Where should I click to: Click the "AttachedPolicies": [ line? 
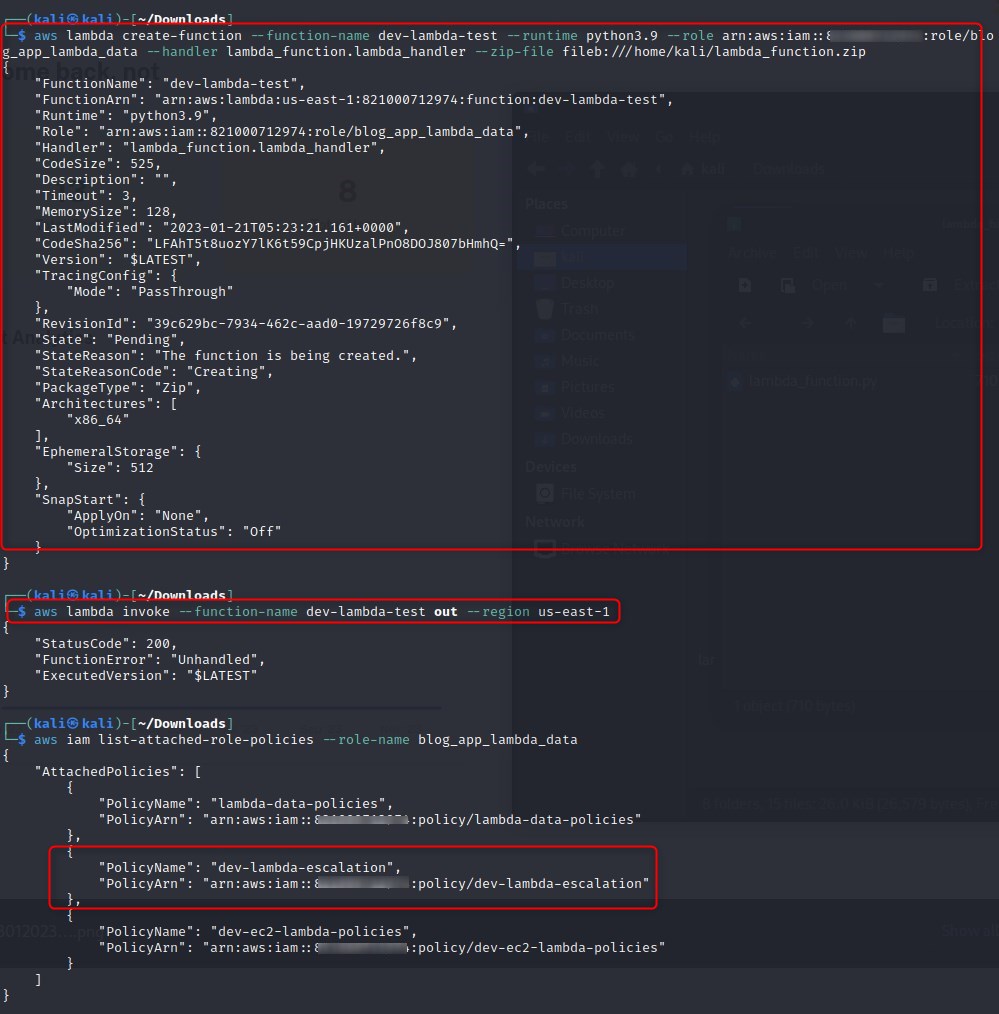118,771
